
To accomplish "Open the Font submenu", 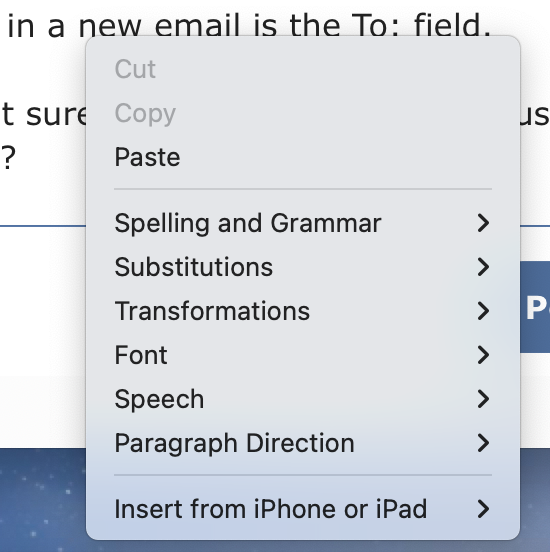I will [303, 355].
